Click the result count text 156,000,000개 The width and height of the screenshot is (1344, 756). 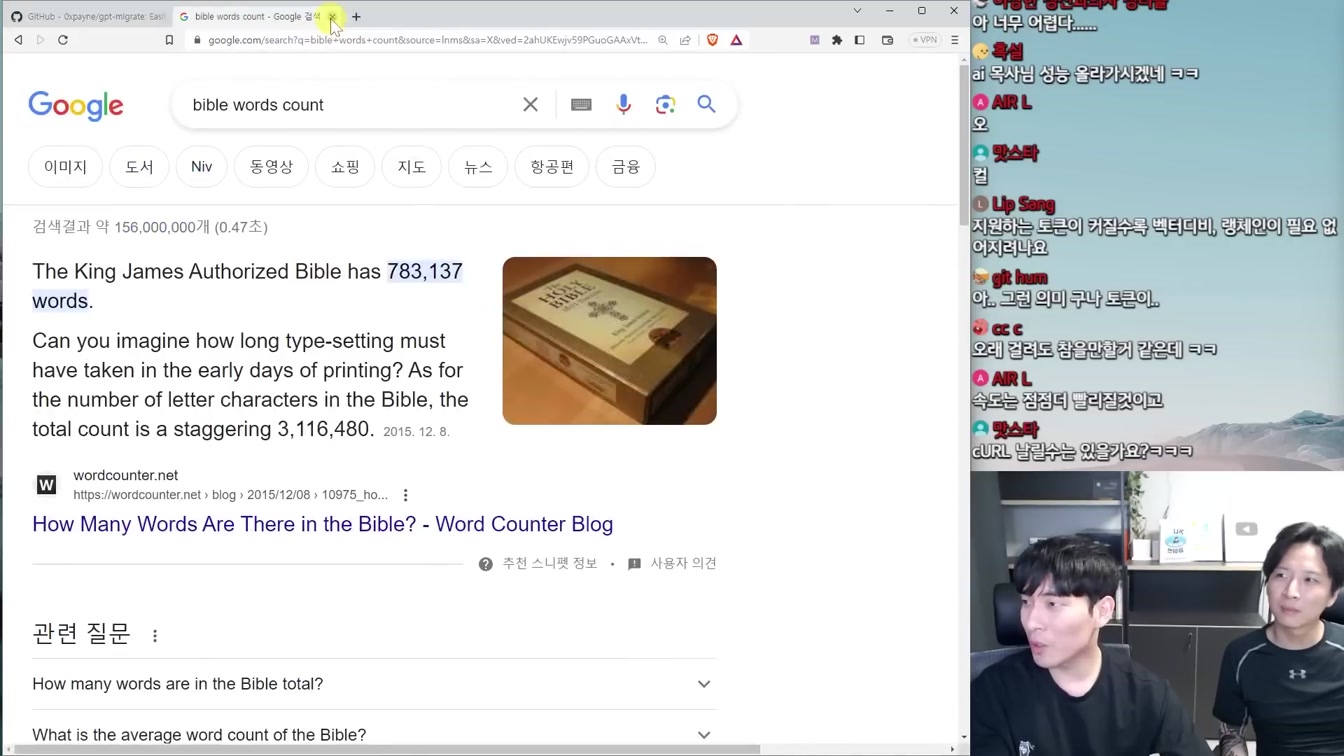tap(162, 227)
